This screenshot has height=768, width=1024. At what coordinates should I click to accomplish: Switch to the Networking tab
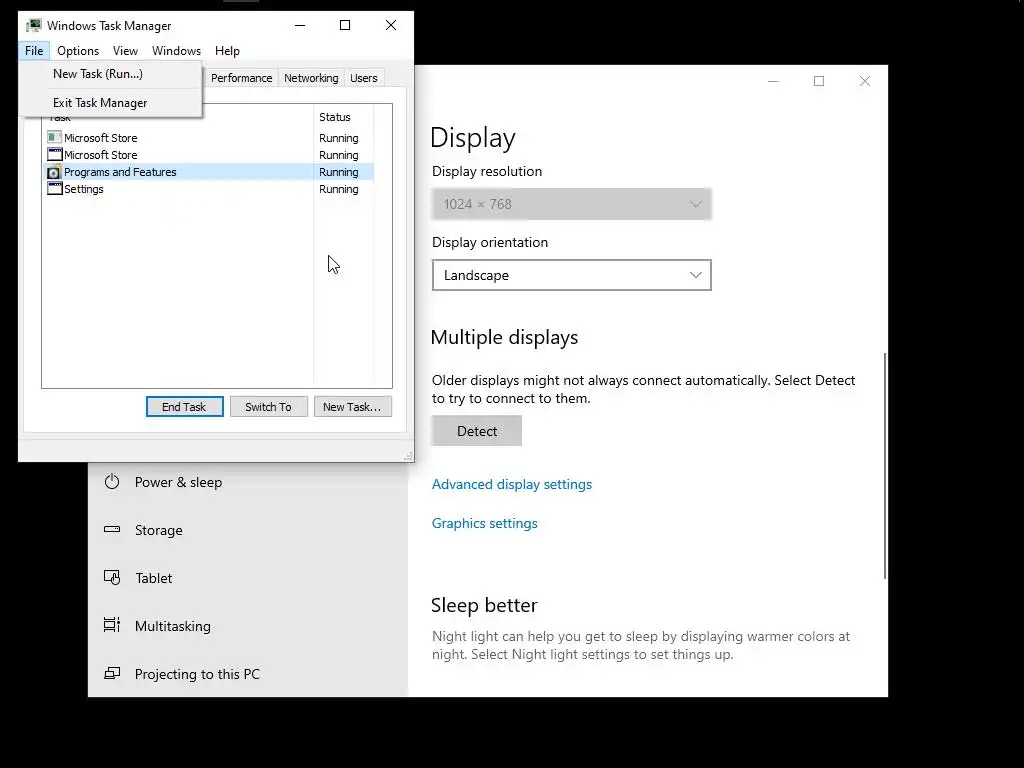pyautogui.click(x=311, y=78)
